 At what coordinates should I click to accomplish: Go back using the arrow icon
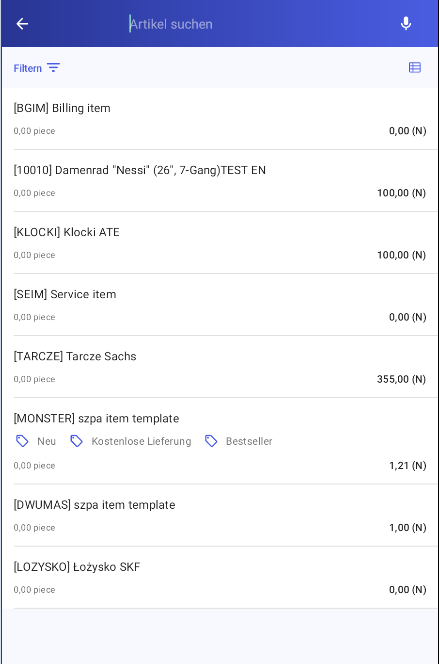point(22,24)
